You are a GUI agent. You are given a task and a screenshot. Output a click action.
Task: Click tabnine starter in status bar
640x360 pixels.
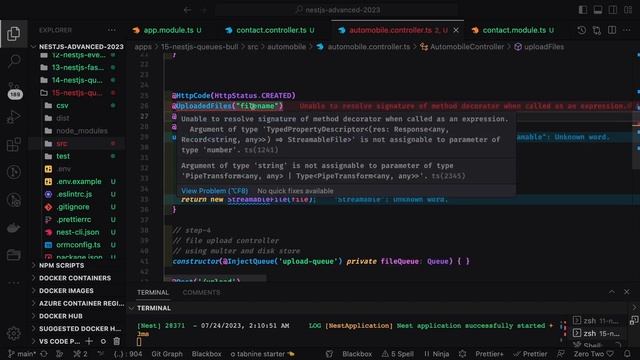[262, 354]
